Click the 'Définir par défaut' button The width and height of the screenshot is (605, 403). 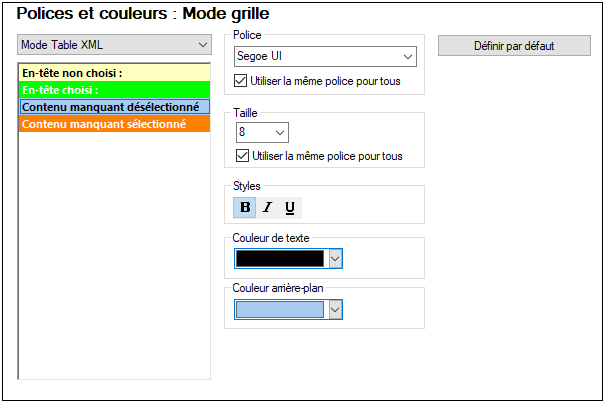tap(514, 46)
